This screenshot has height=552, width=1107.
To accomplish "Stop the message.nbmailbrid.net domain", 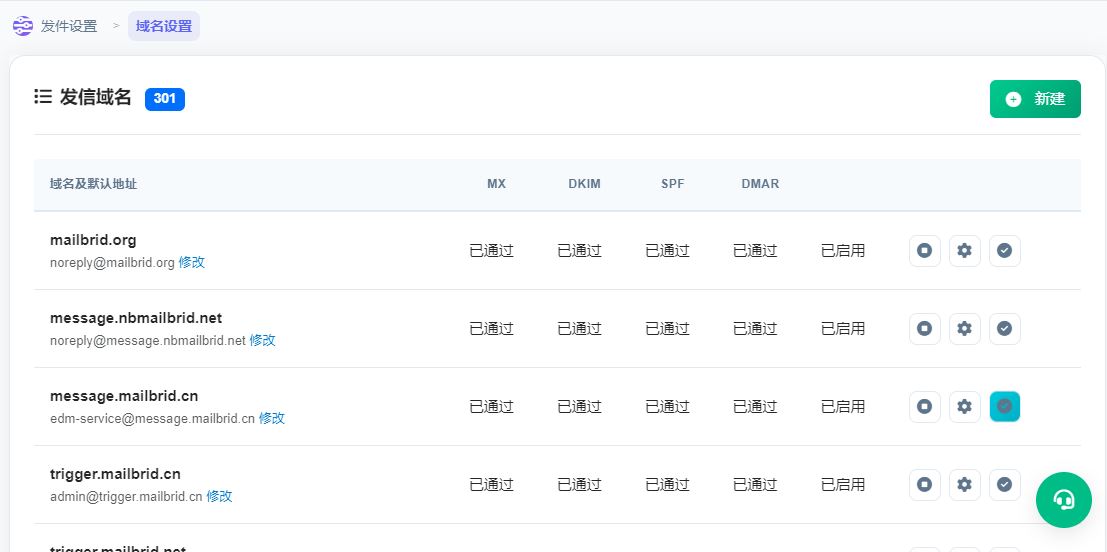I will [x=925, y=329].
